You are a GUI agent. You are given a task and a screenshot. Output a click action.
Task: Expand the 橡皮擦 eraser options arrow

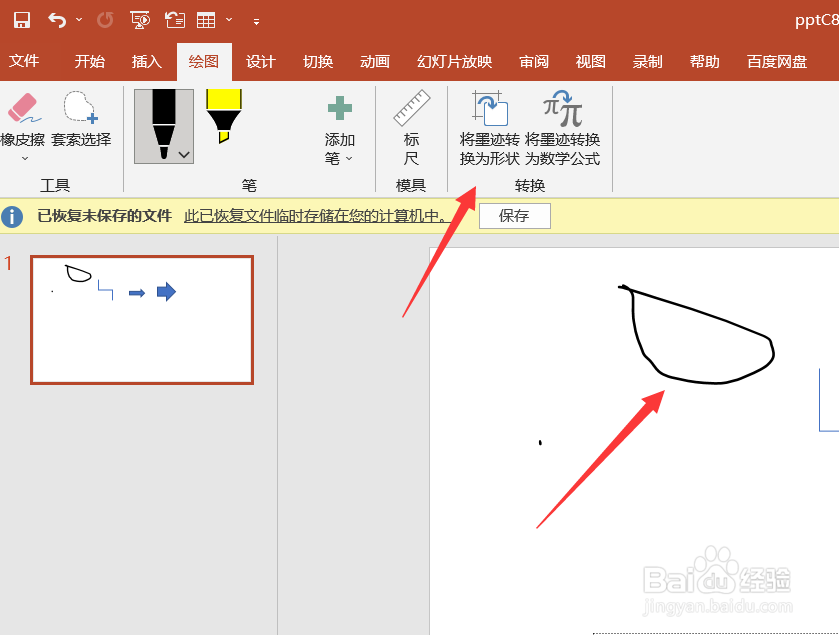coord(25,159)
